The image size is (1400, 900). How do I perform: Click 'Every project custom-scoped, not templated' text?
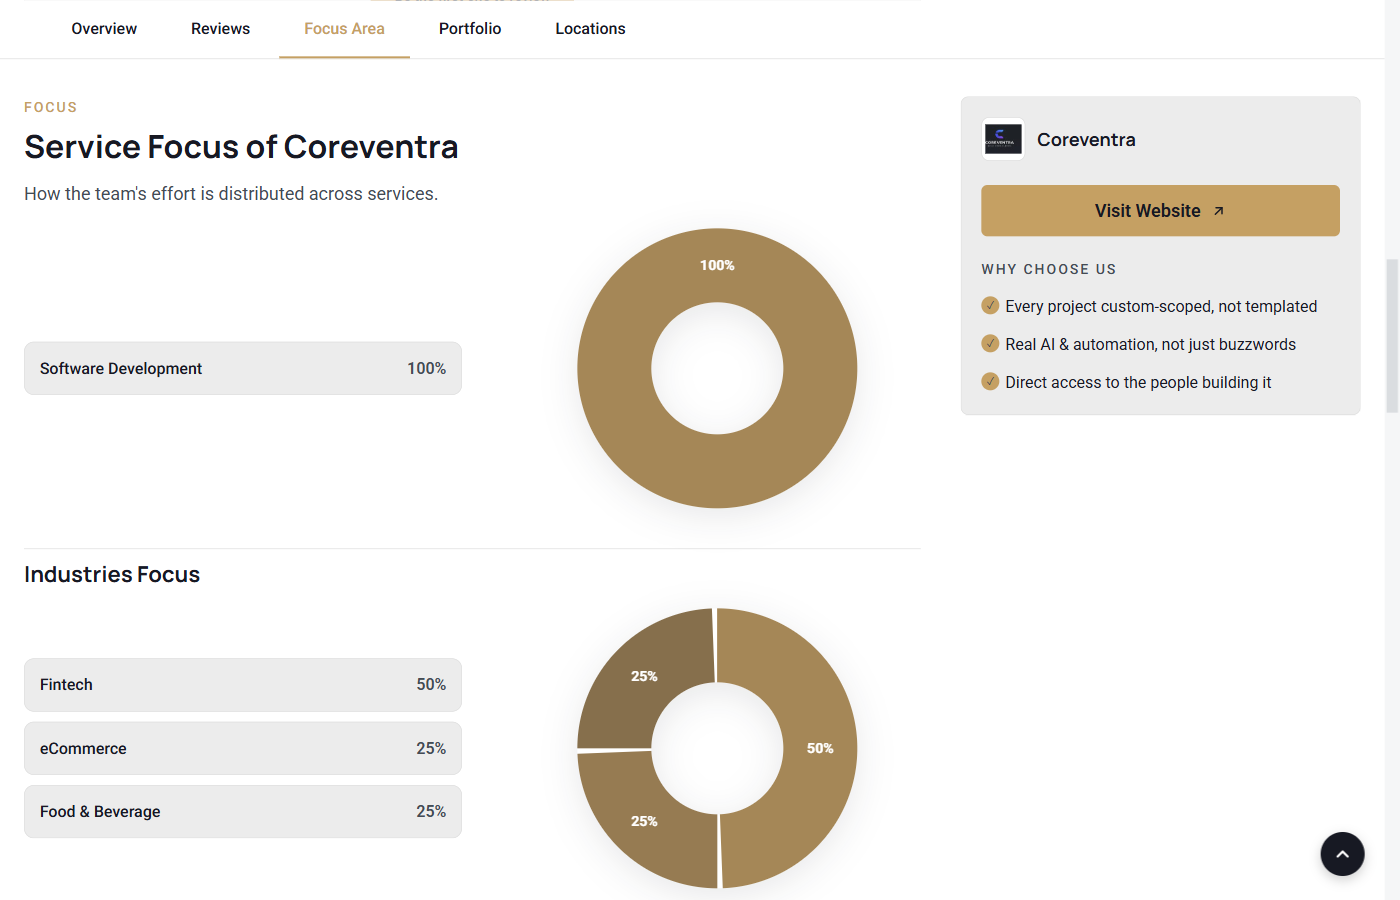[1161, 306]
